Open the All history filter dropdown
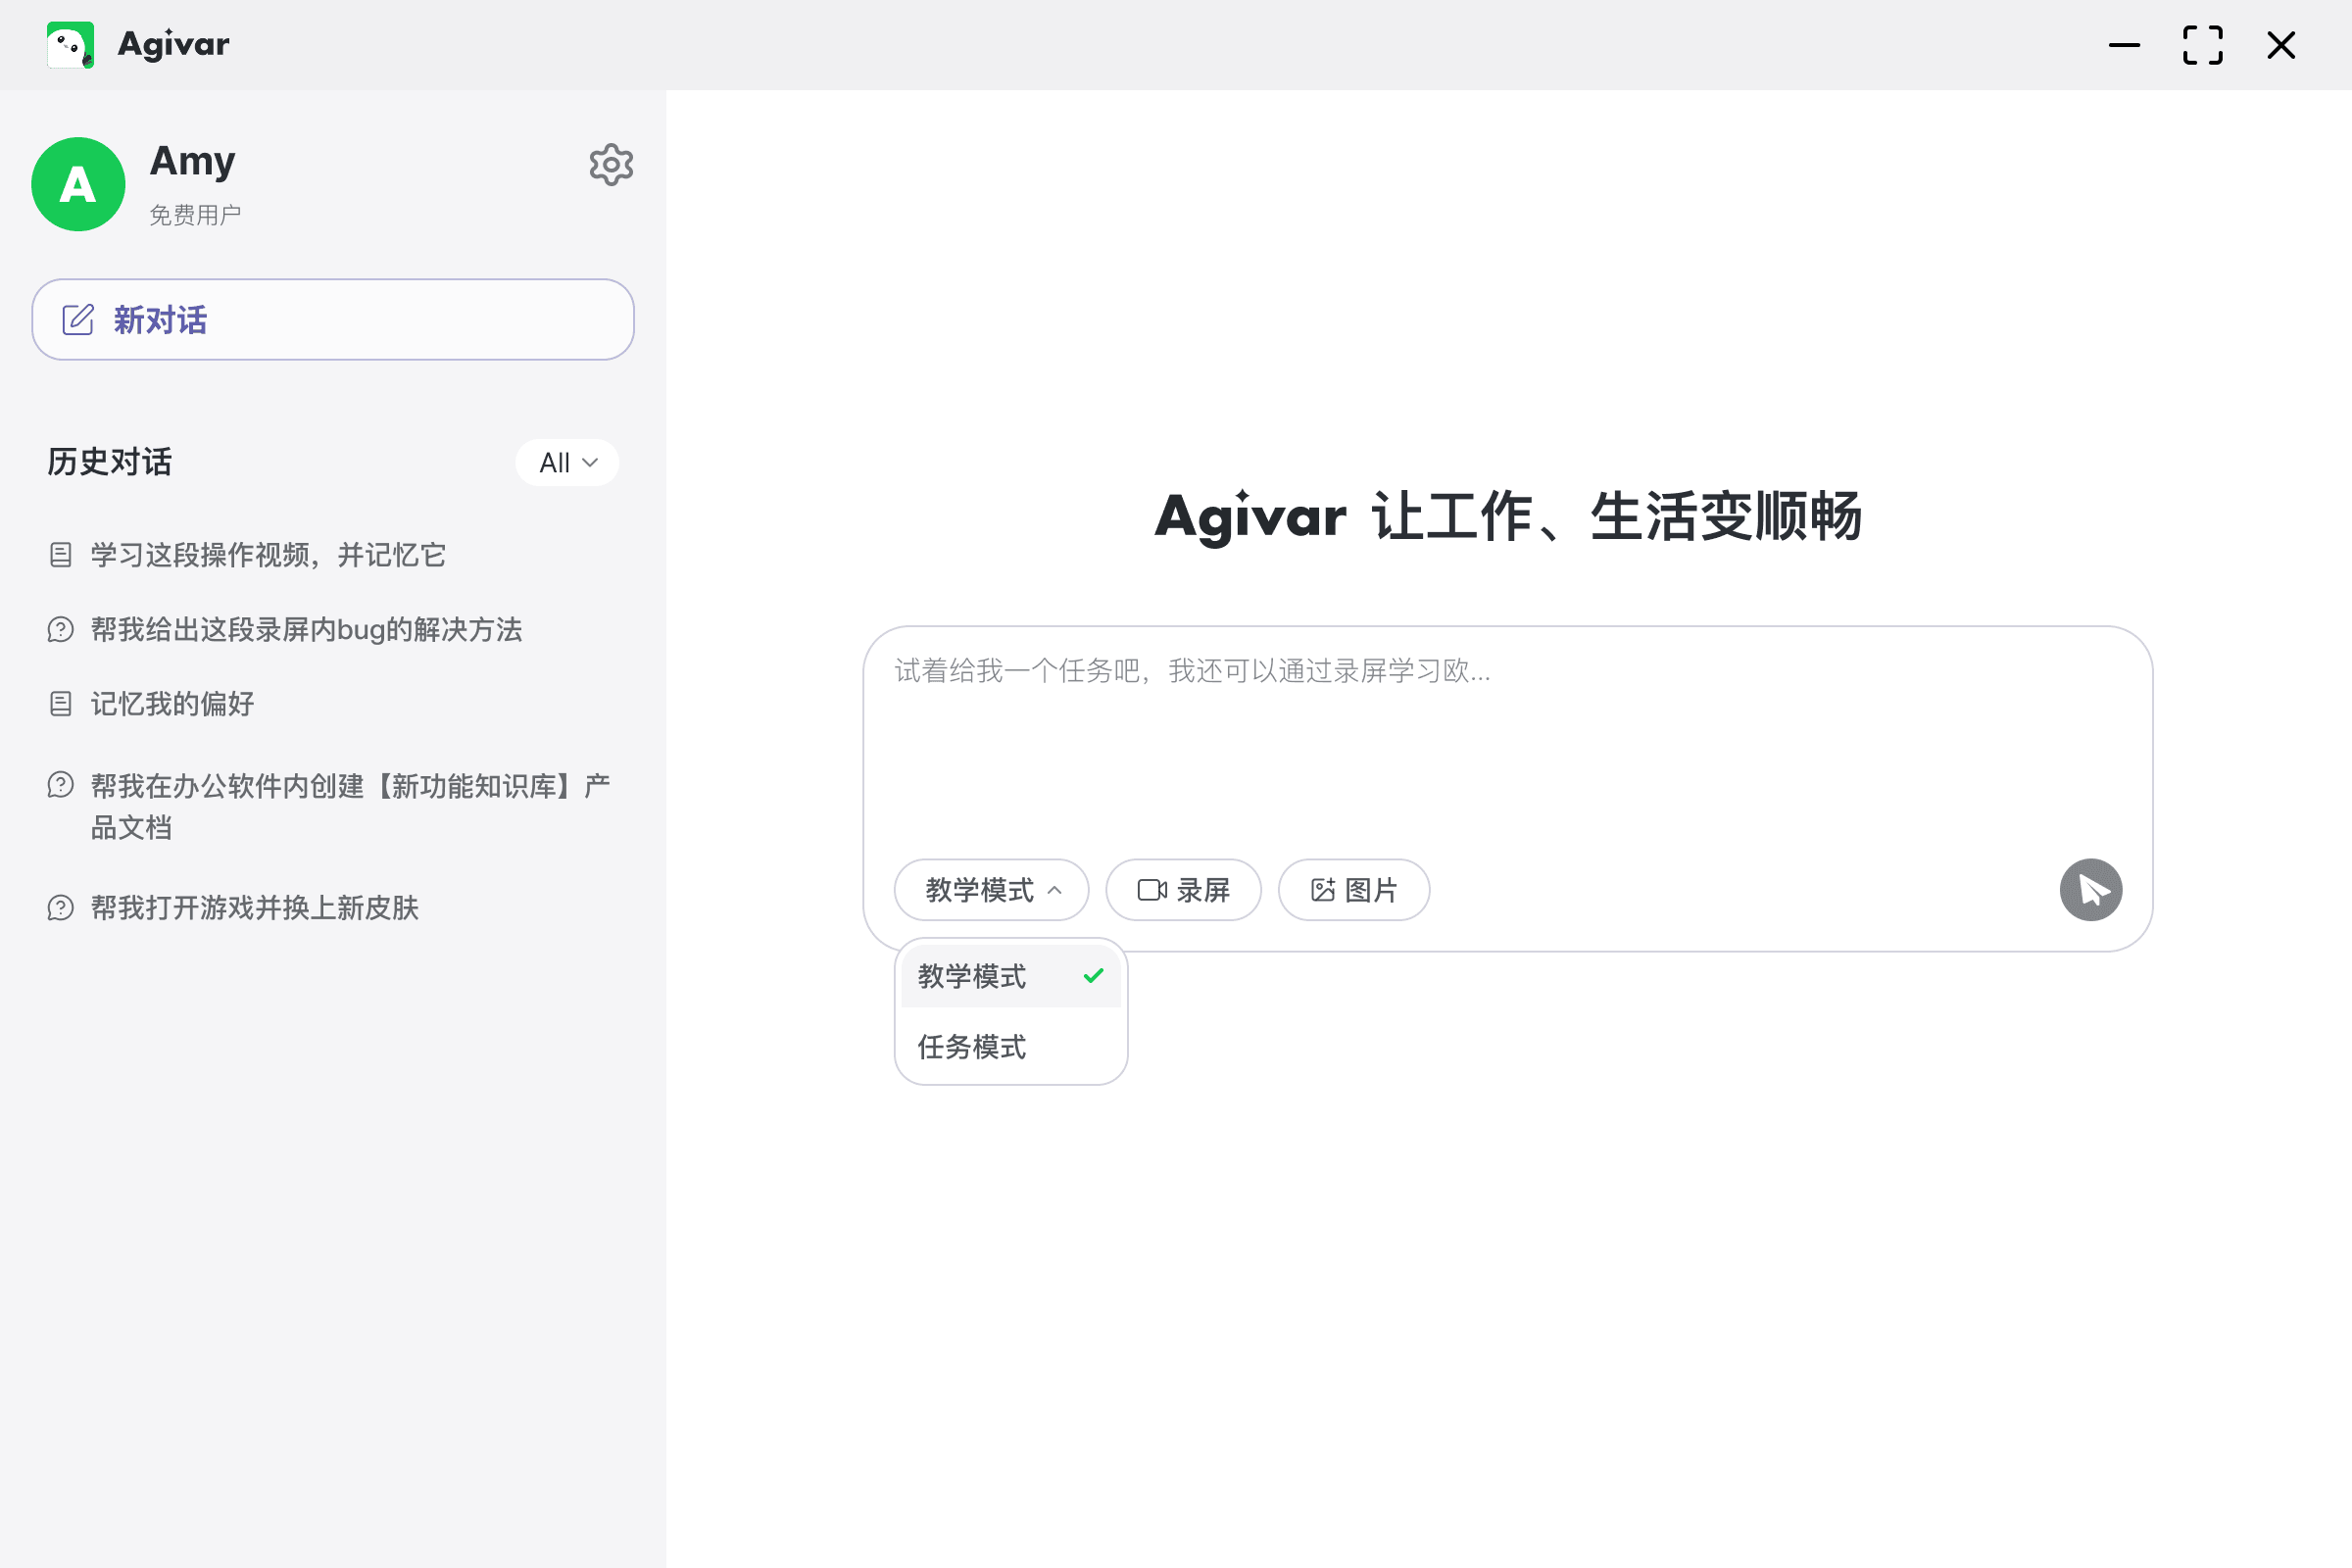This screenshot has width=2352, height=1568. pos(567,463)
